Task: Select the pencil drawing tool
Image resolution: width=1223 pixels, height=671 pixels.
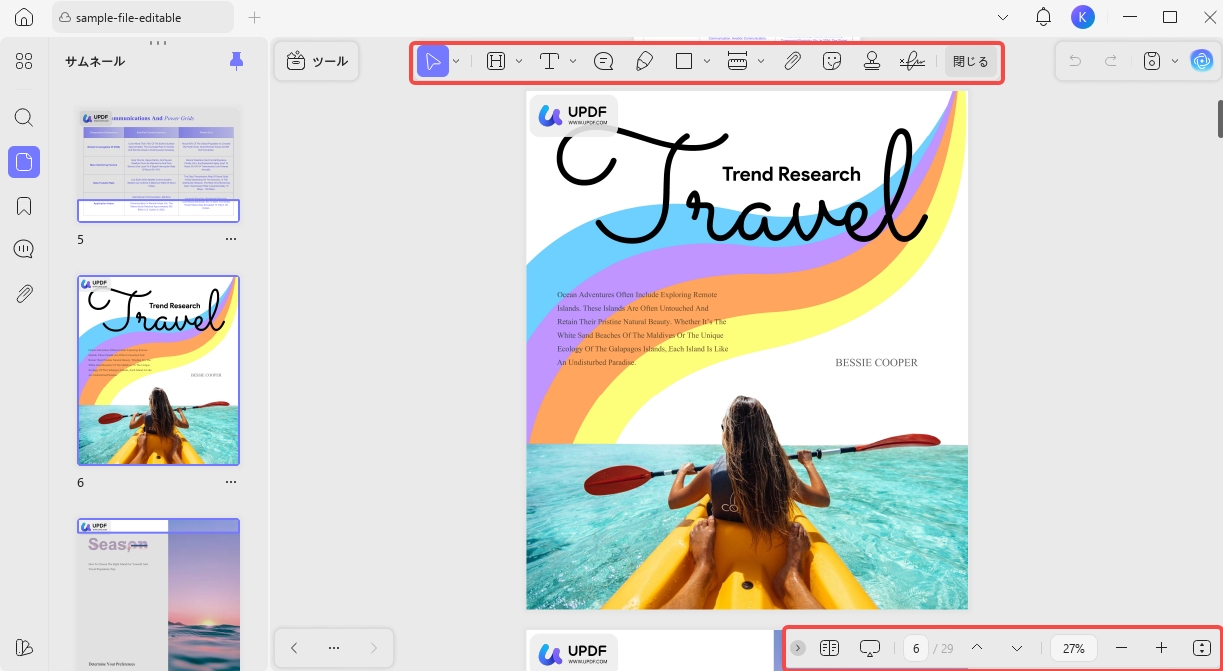Action: pos(644,61)
